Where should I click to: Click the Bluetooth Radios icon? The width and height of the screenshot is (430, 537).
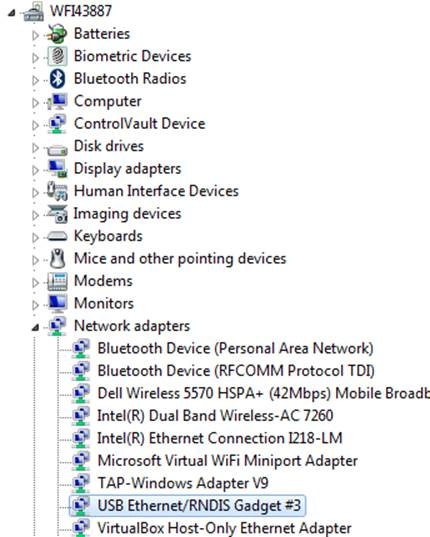click(x=57, y=78)
